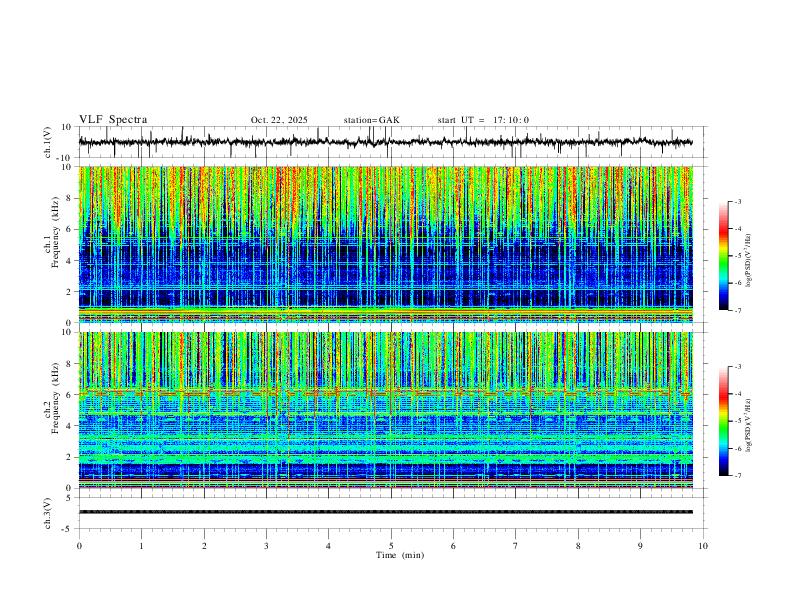Click the ch.1(V) waveform trace at top
The image size is (792, 612).
click(386, 142)
